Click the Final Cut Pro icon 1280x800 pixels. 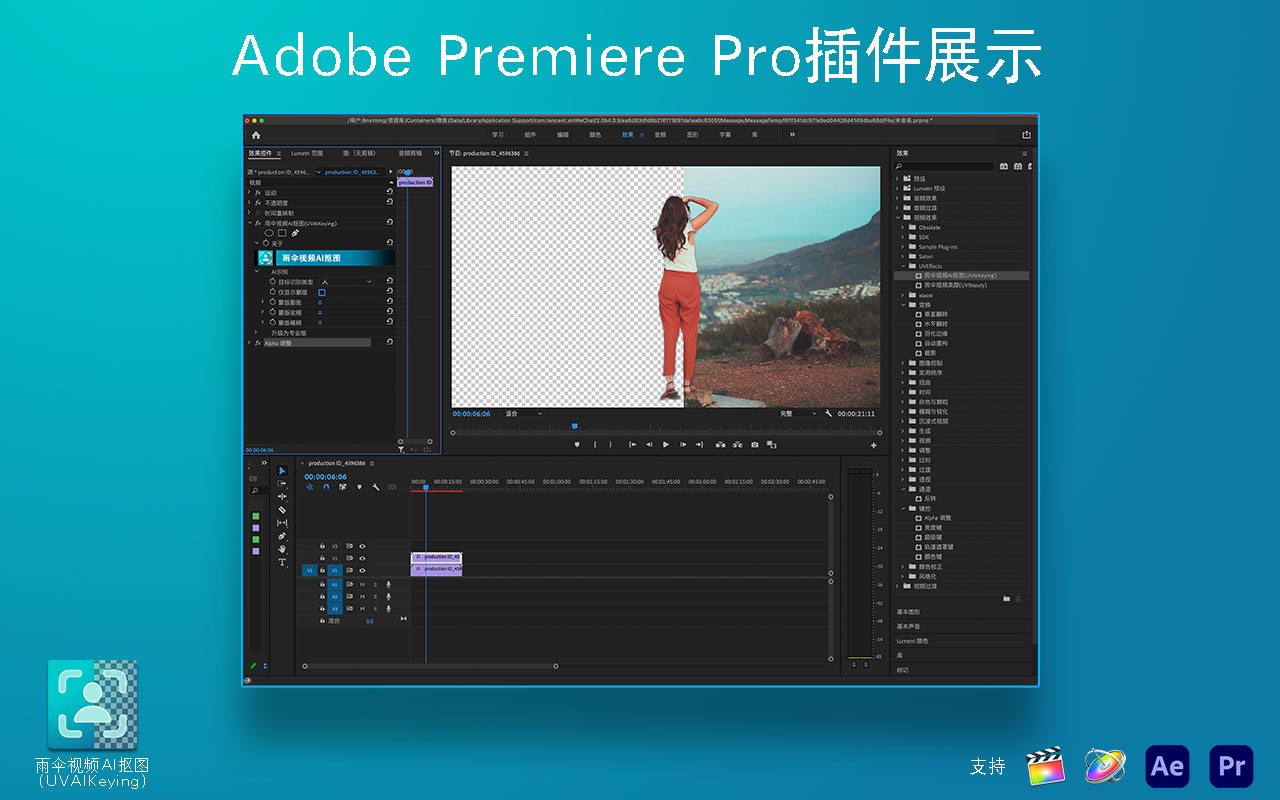click(1046, 767)
